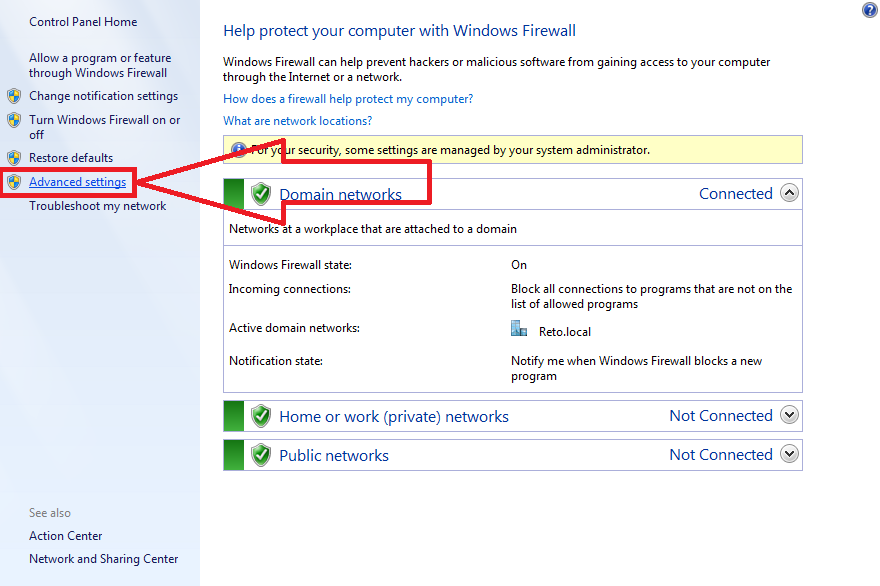
Task: Click green shield icon for Domain networks
Action: click(x=261, y=194)
